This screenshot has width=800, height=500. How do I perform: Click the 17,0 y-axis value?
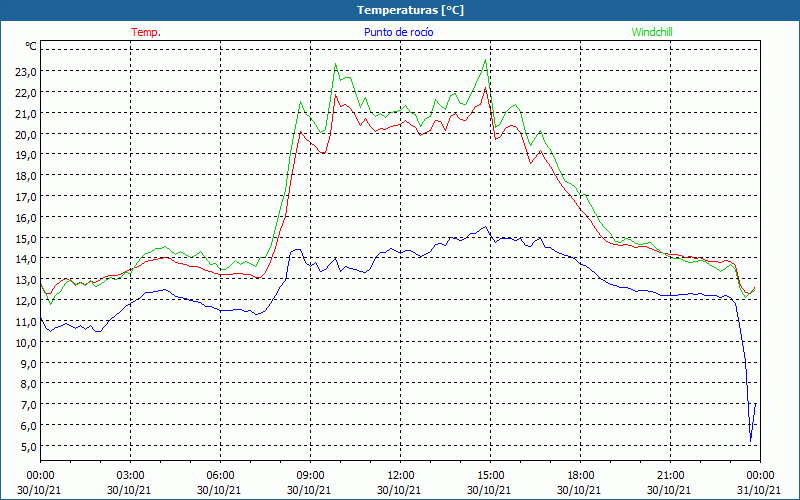[26, 196]
